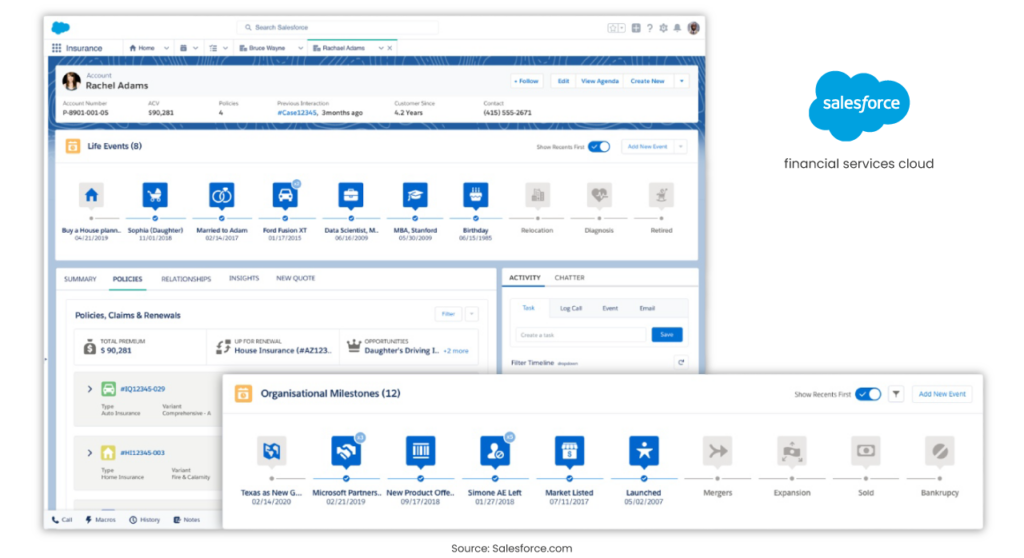
Task: Click the Market Listed milestone icon
Action: click(569, 451)
